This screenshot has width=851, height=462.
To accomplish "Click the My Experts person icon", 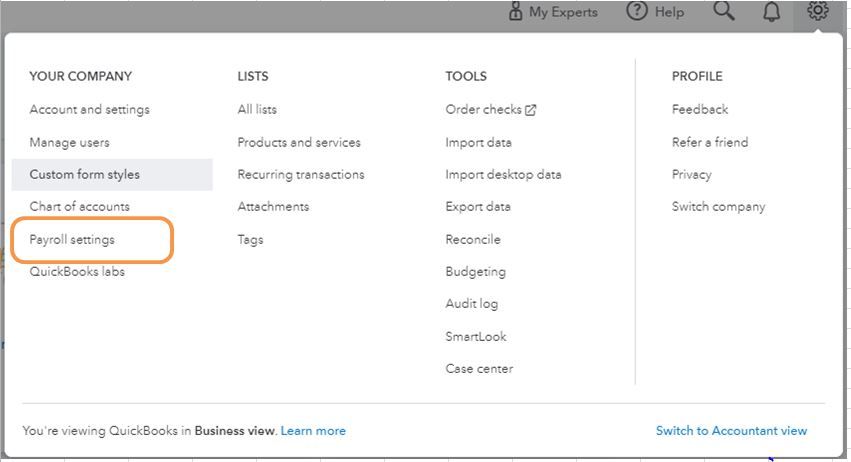I will click(x=515, y=11).
